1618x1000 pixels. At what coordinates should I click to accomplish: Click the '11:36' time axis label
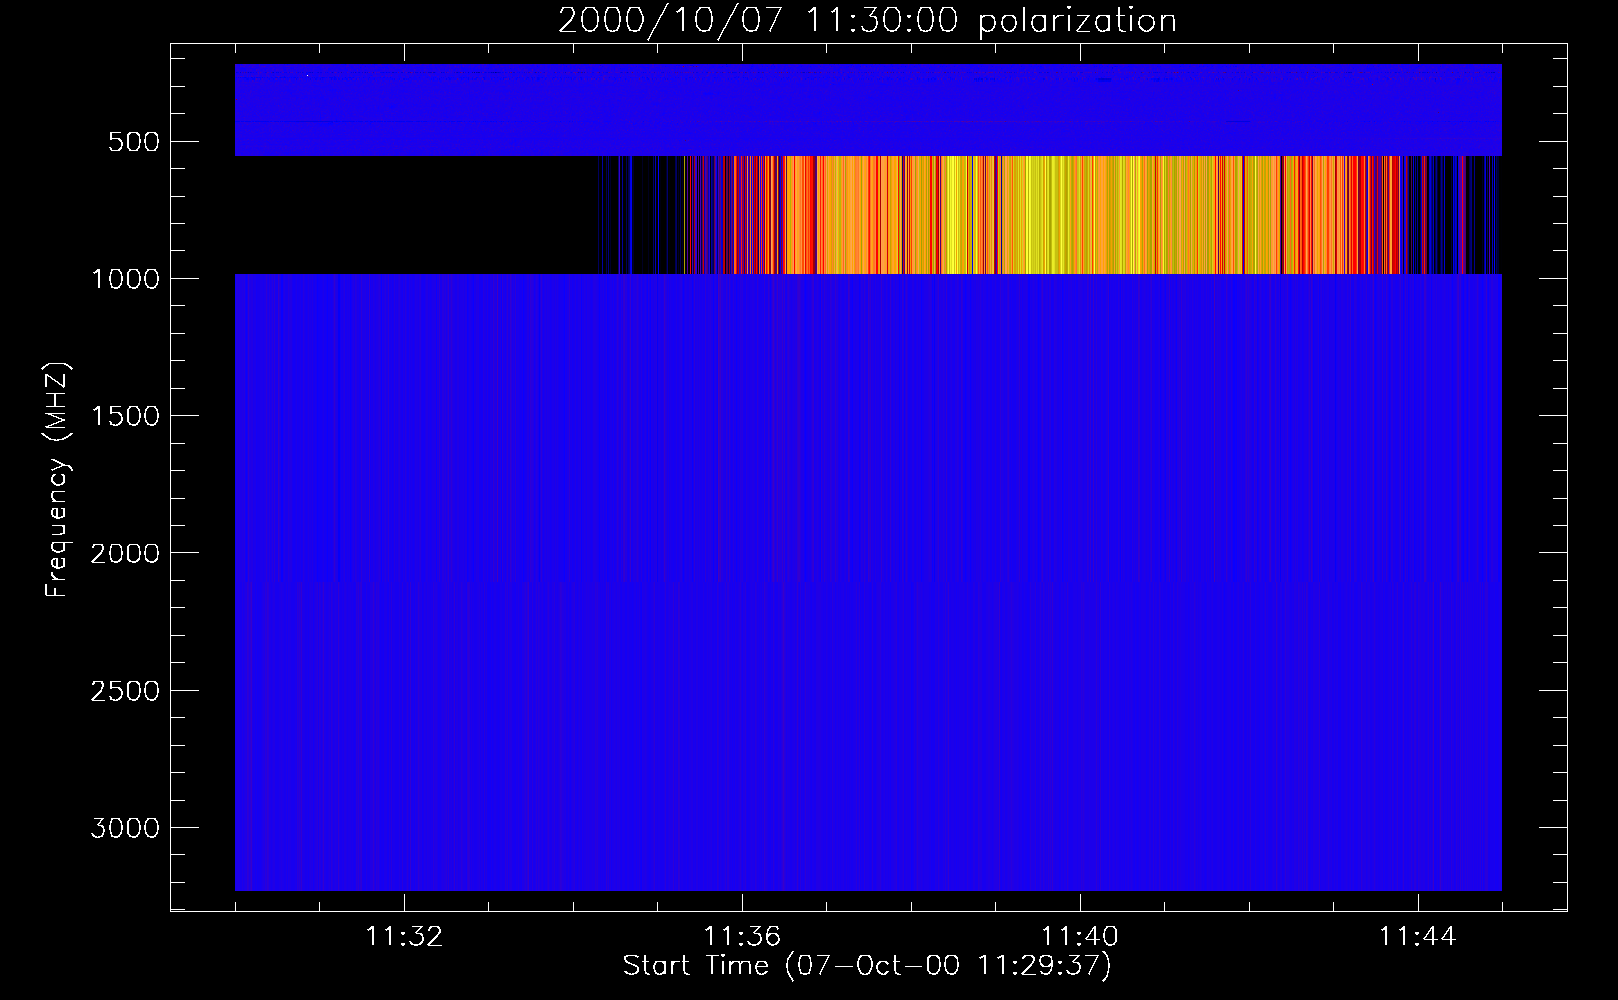click(x=742, y=937)
